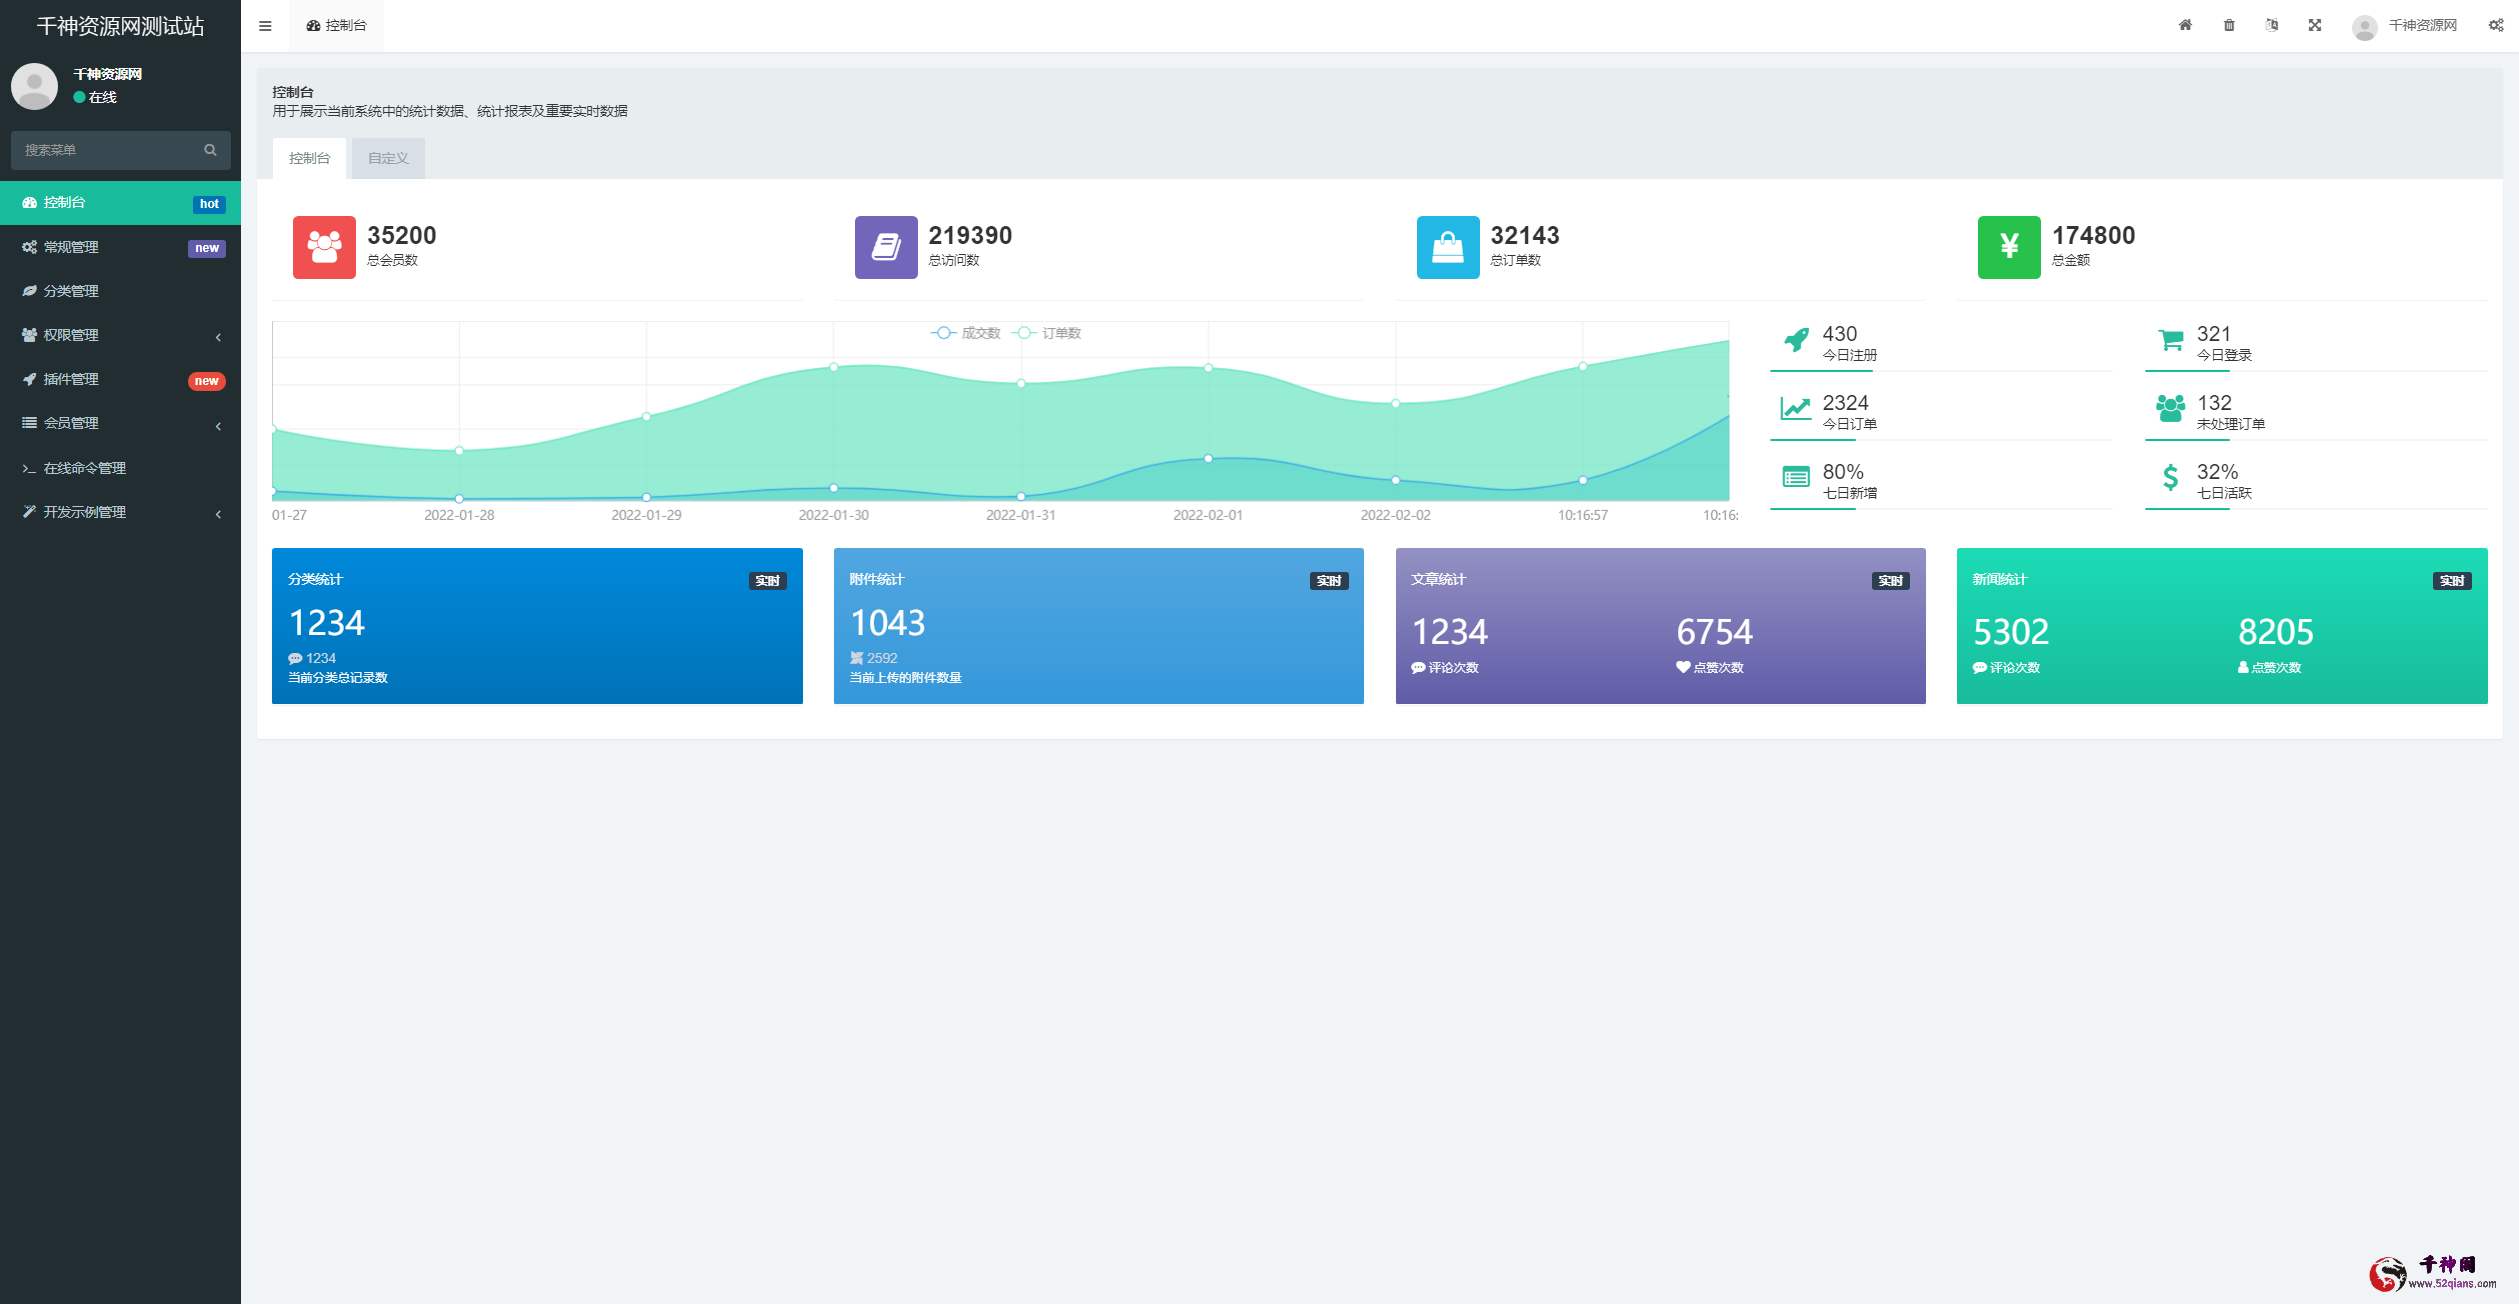2519x1304 pixels.
Task: Click the blue new badge on 常规管理
Action: point(207,248)
